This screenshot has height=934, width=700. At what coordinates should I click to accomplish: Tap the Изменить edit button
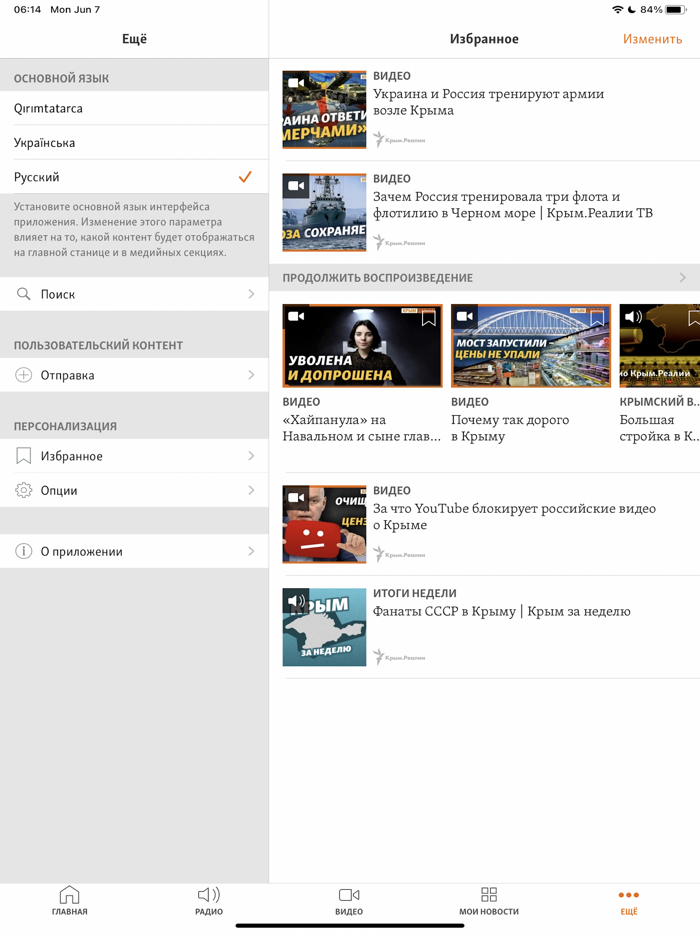[x=652, y=39]
